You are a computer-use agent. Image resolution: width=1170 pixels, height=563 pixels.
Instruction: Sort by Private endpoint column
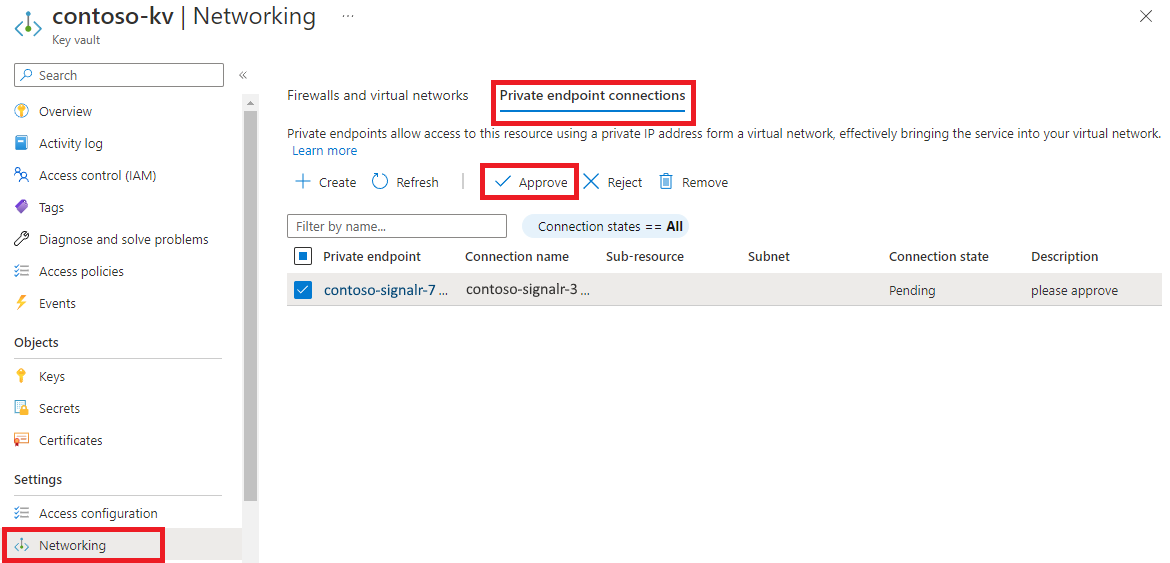(372, 257)
